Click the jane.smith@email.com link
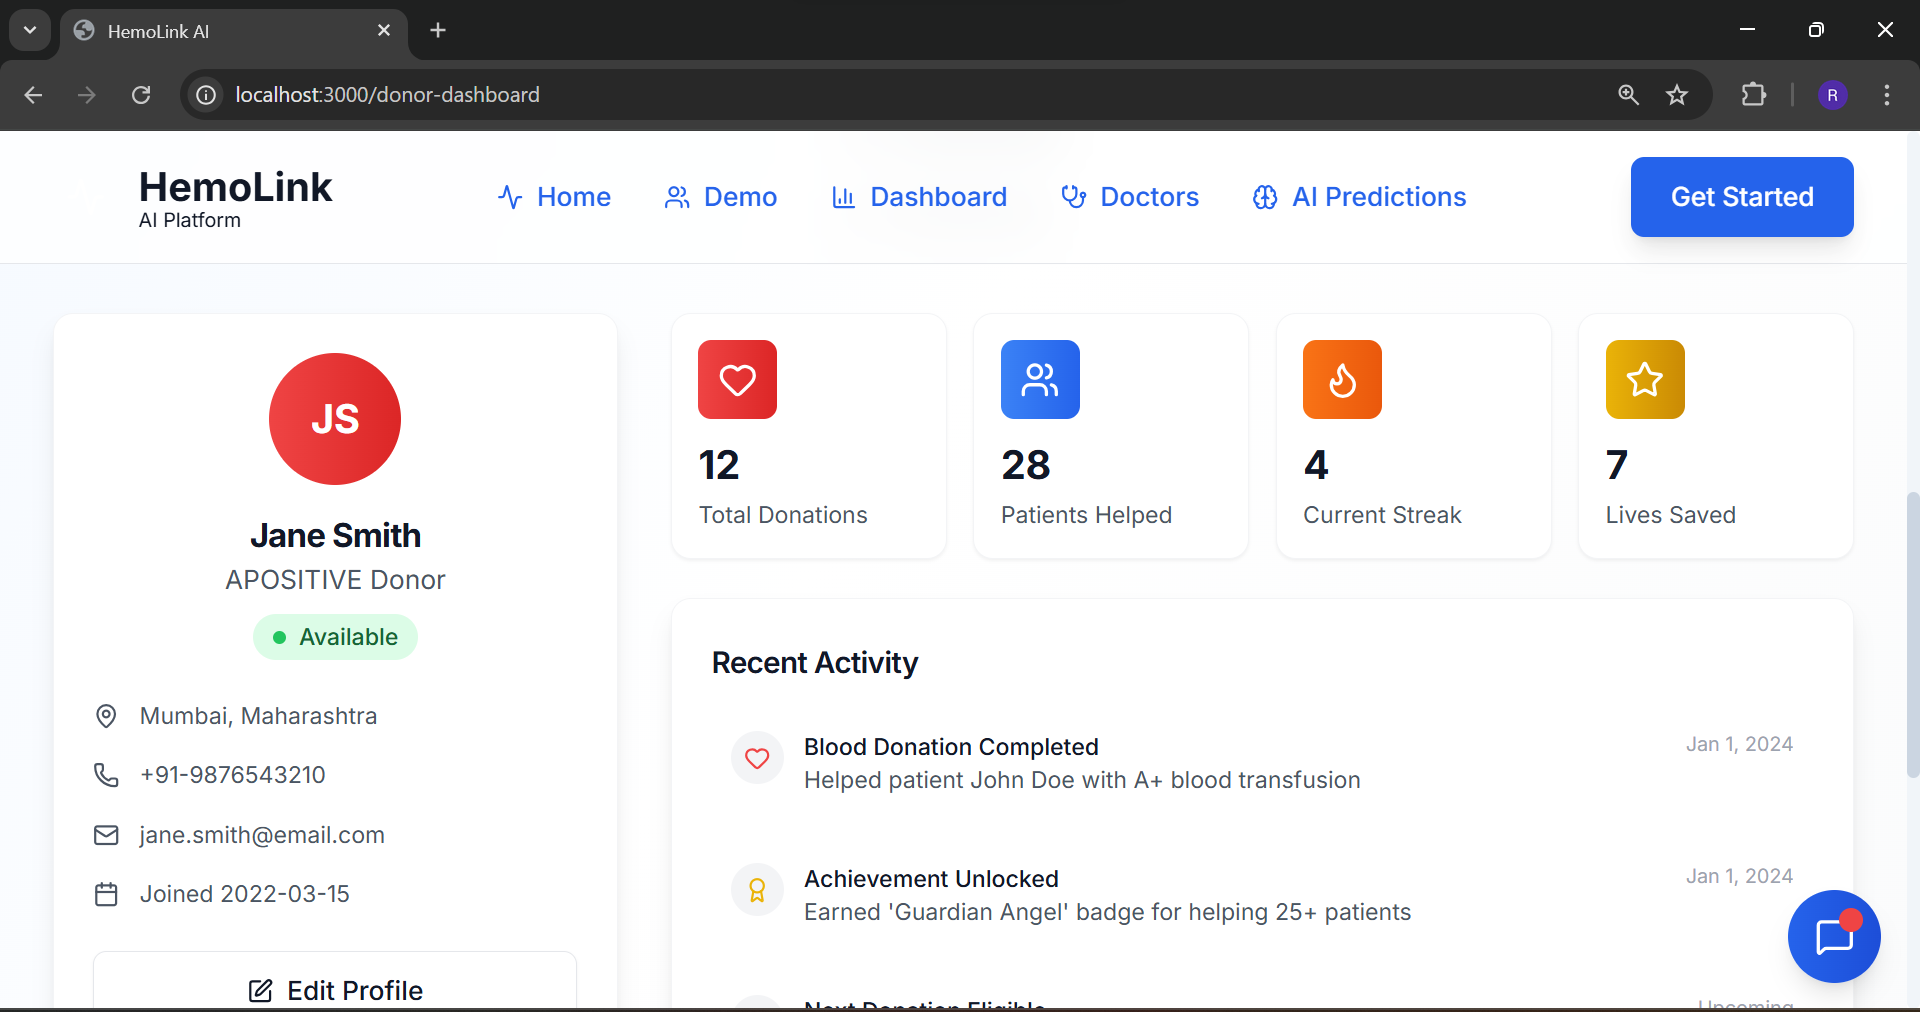1920x1012 pixels. click(262, 835)
